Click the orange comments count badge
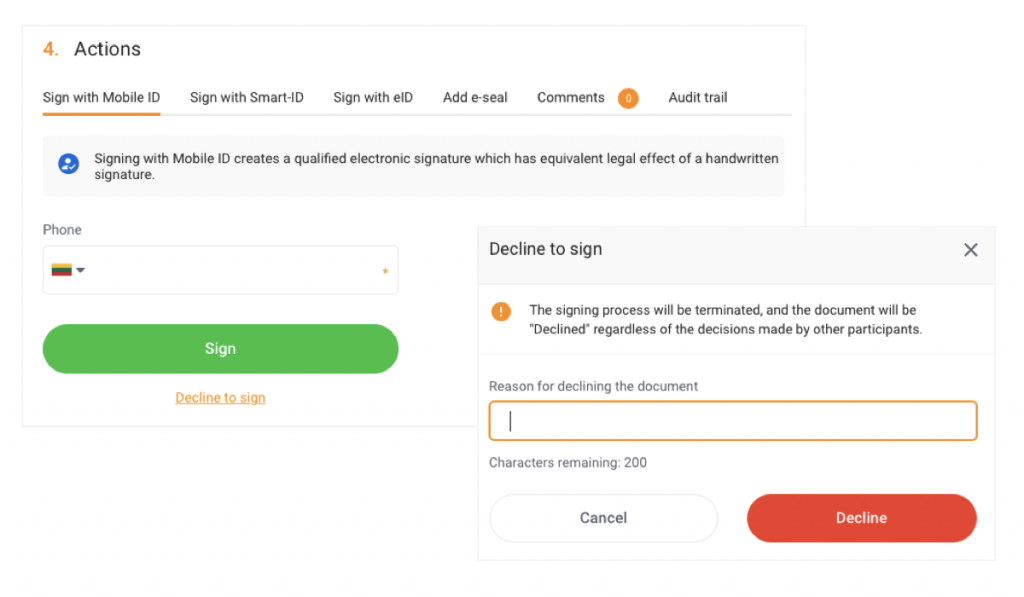 pyautogui.click(x=628, y=98)
